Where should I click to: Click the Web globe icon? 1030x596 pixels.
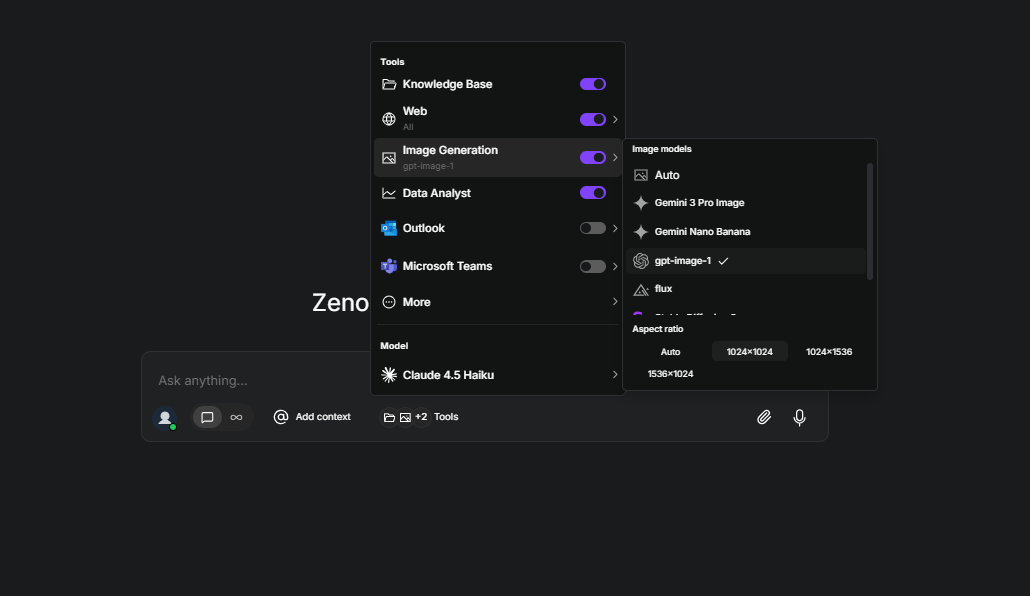[389, 119]
